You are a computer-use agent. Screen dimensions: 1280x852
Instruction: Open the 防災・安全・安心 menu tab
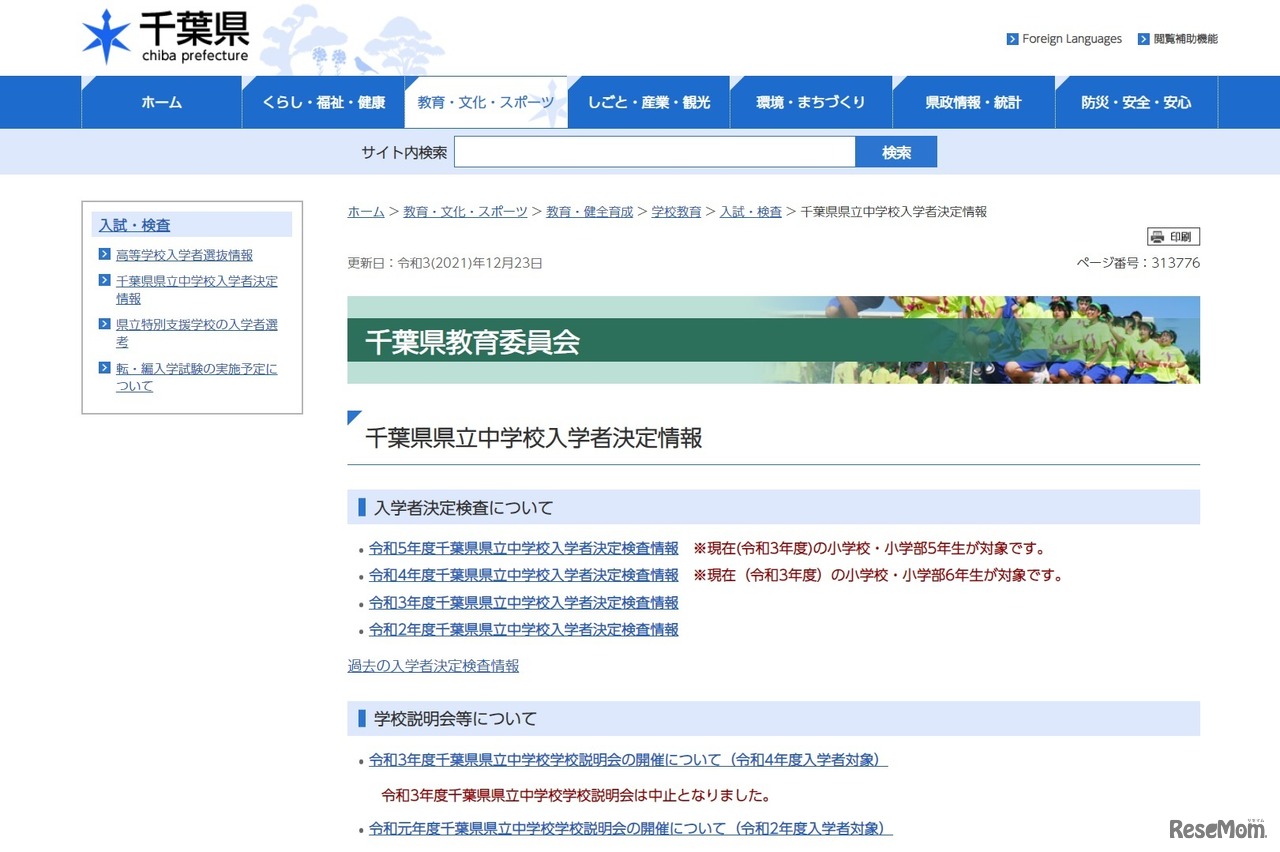(1136, 102)
